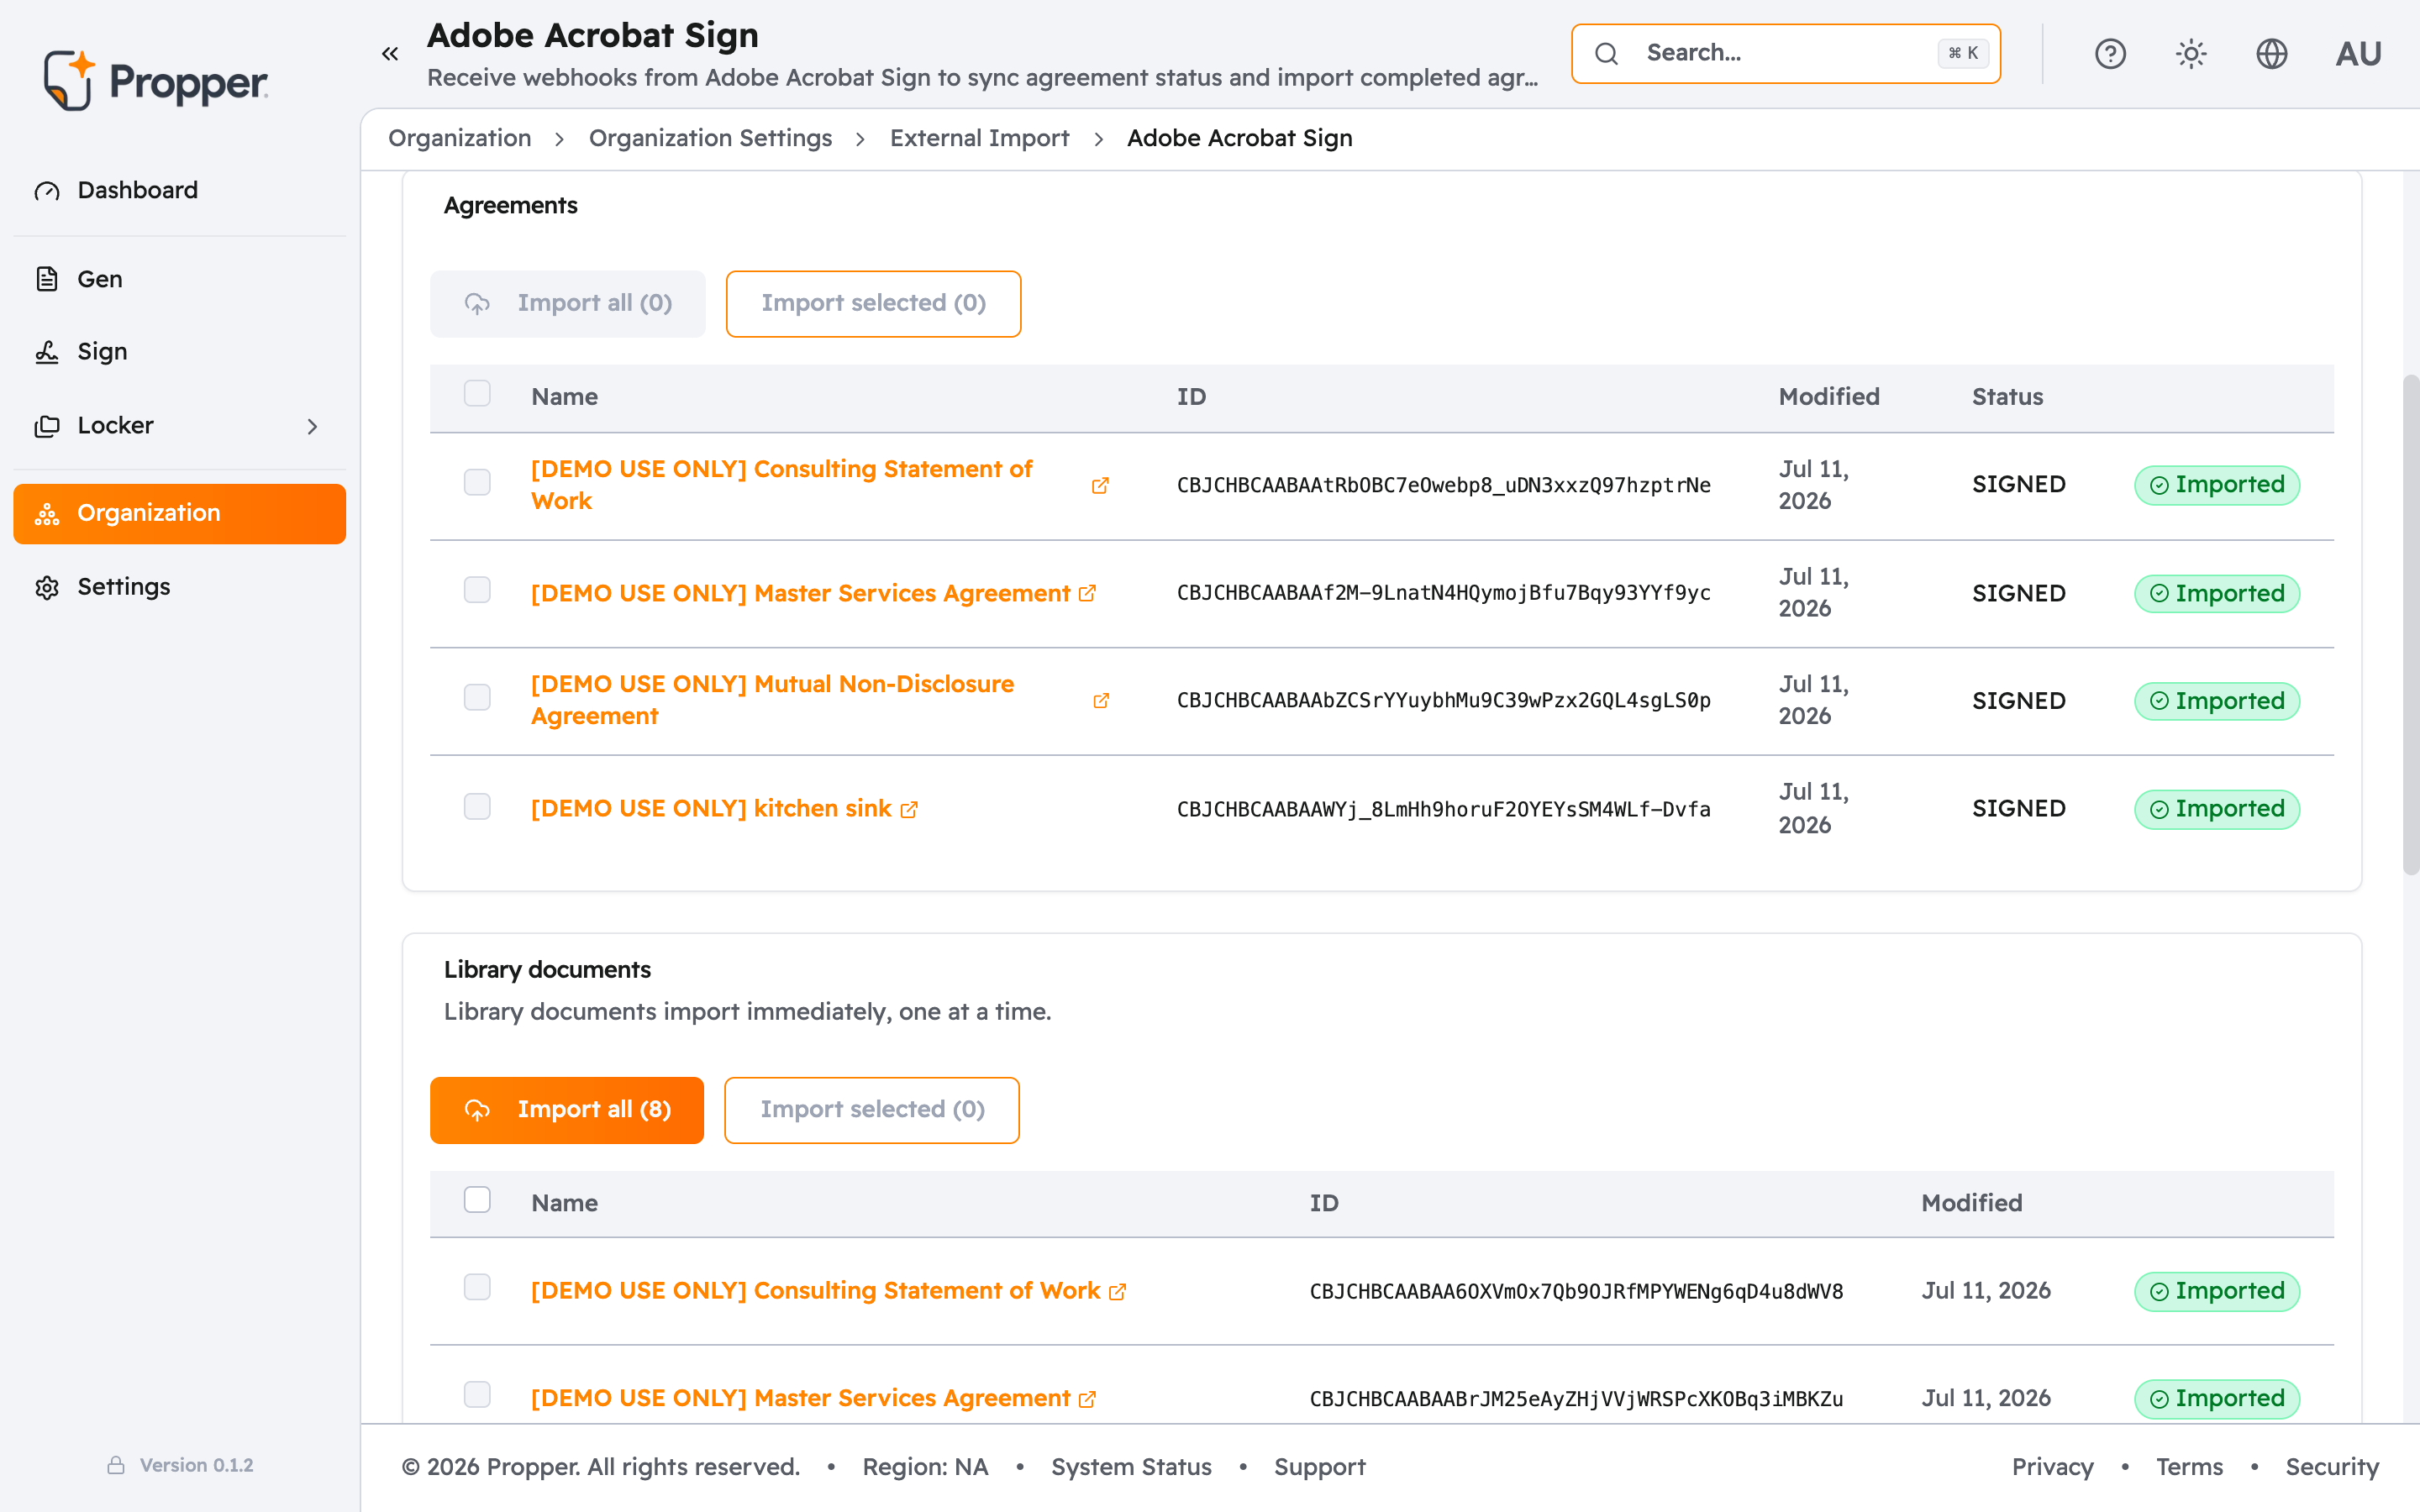Check the kitchen sink agreement row
This screenshot has height=1512, width=2420.
coord(477,807)
